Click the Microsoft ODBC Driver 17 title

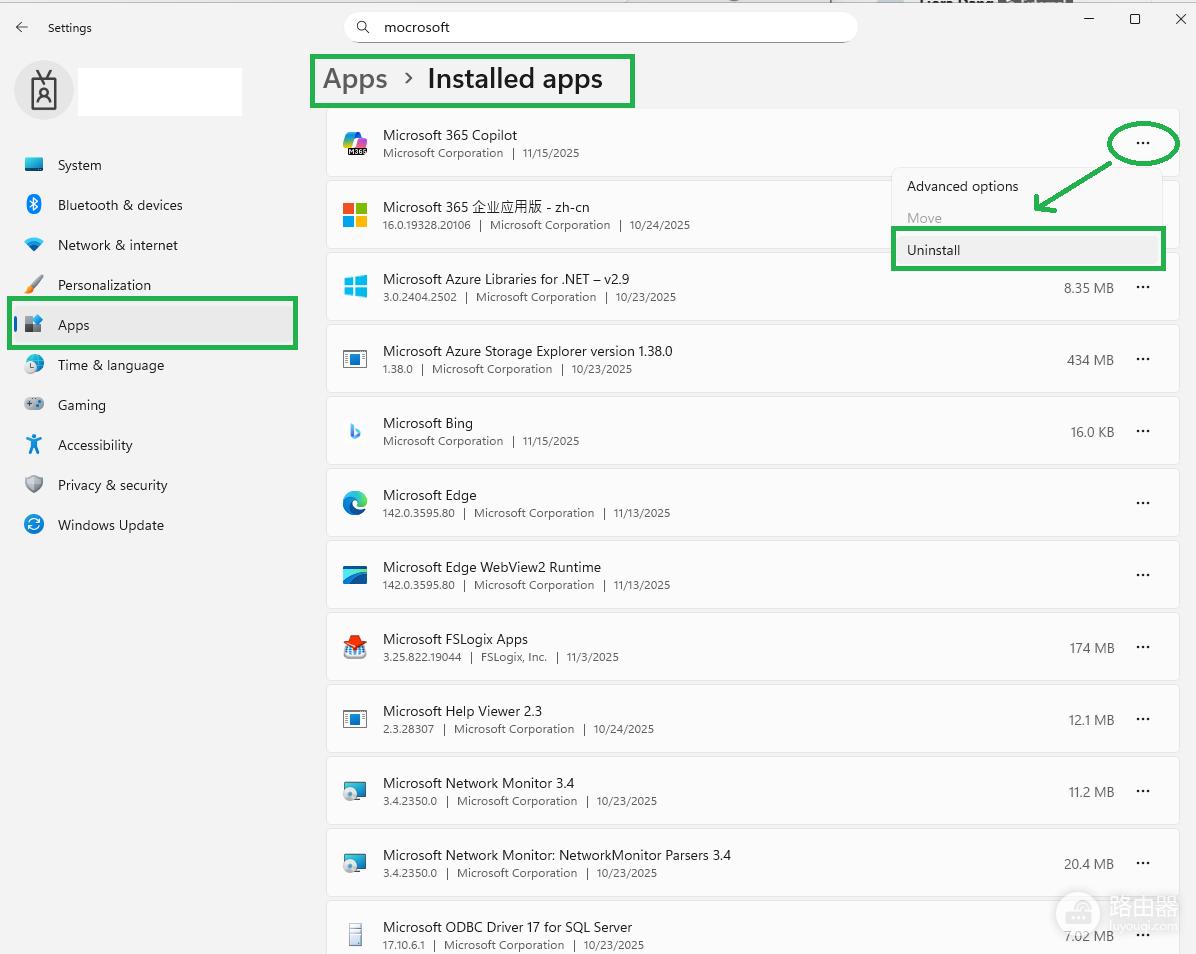click(x=507, y=927)
